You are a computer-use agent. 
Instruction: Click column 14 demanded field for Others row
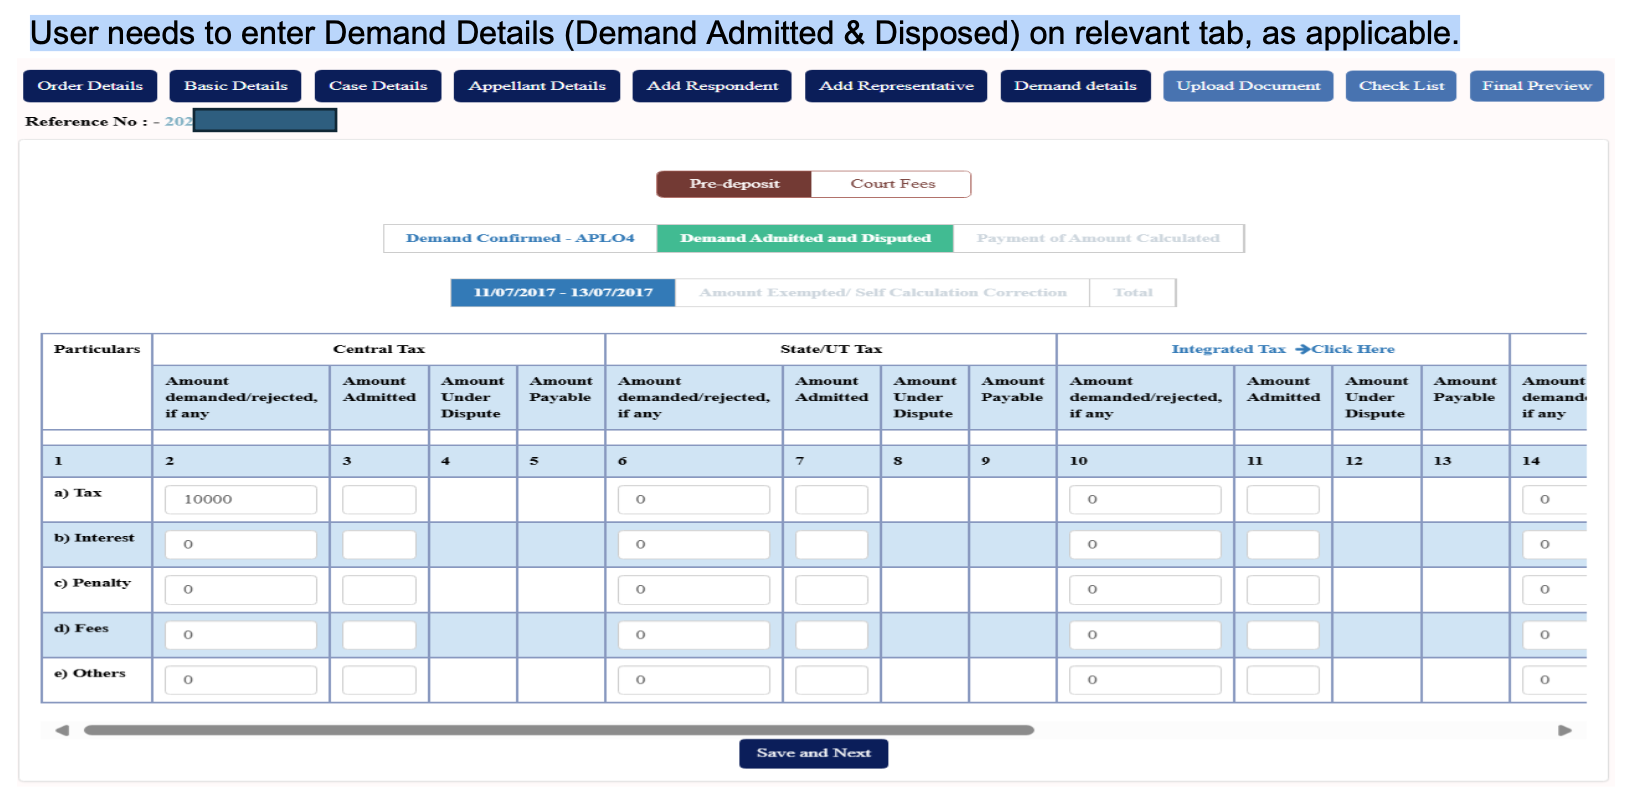1555,679
